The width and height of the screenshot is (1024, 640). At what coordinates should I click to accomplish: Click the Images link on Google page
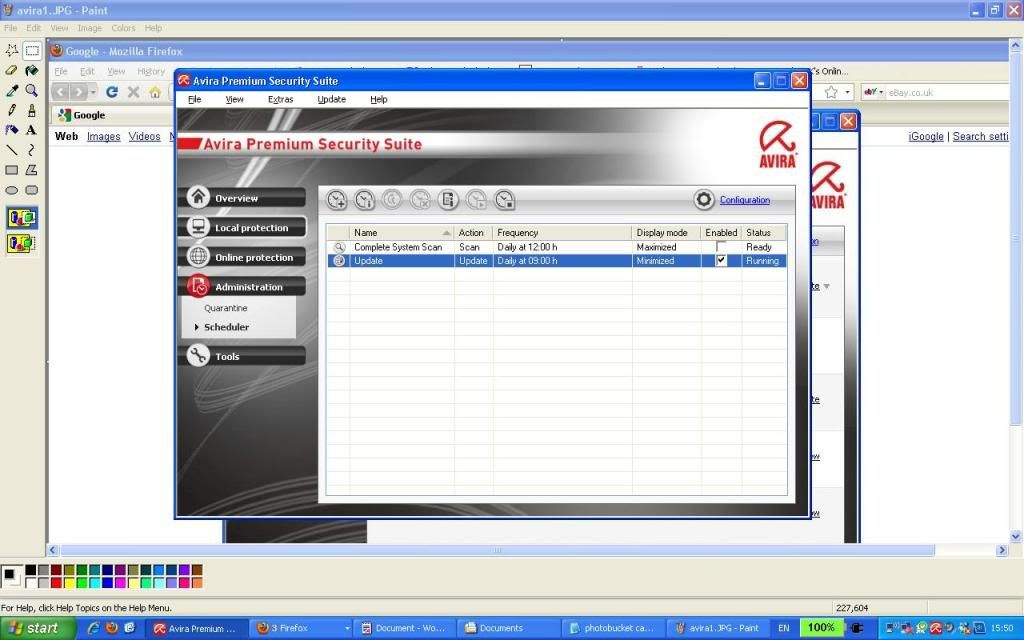[103, 136]
